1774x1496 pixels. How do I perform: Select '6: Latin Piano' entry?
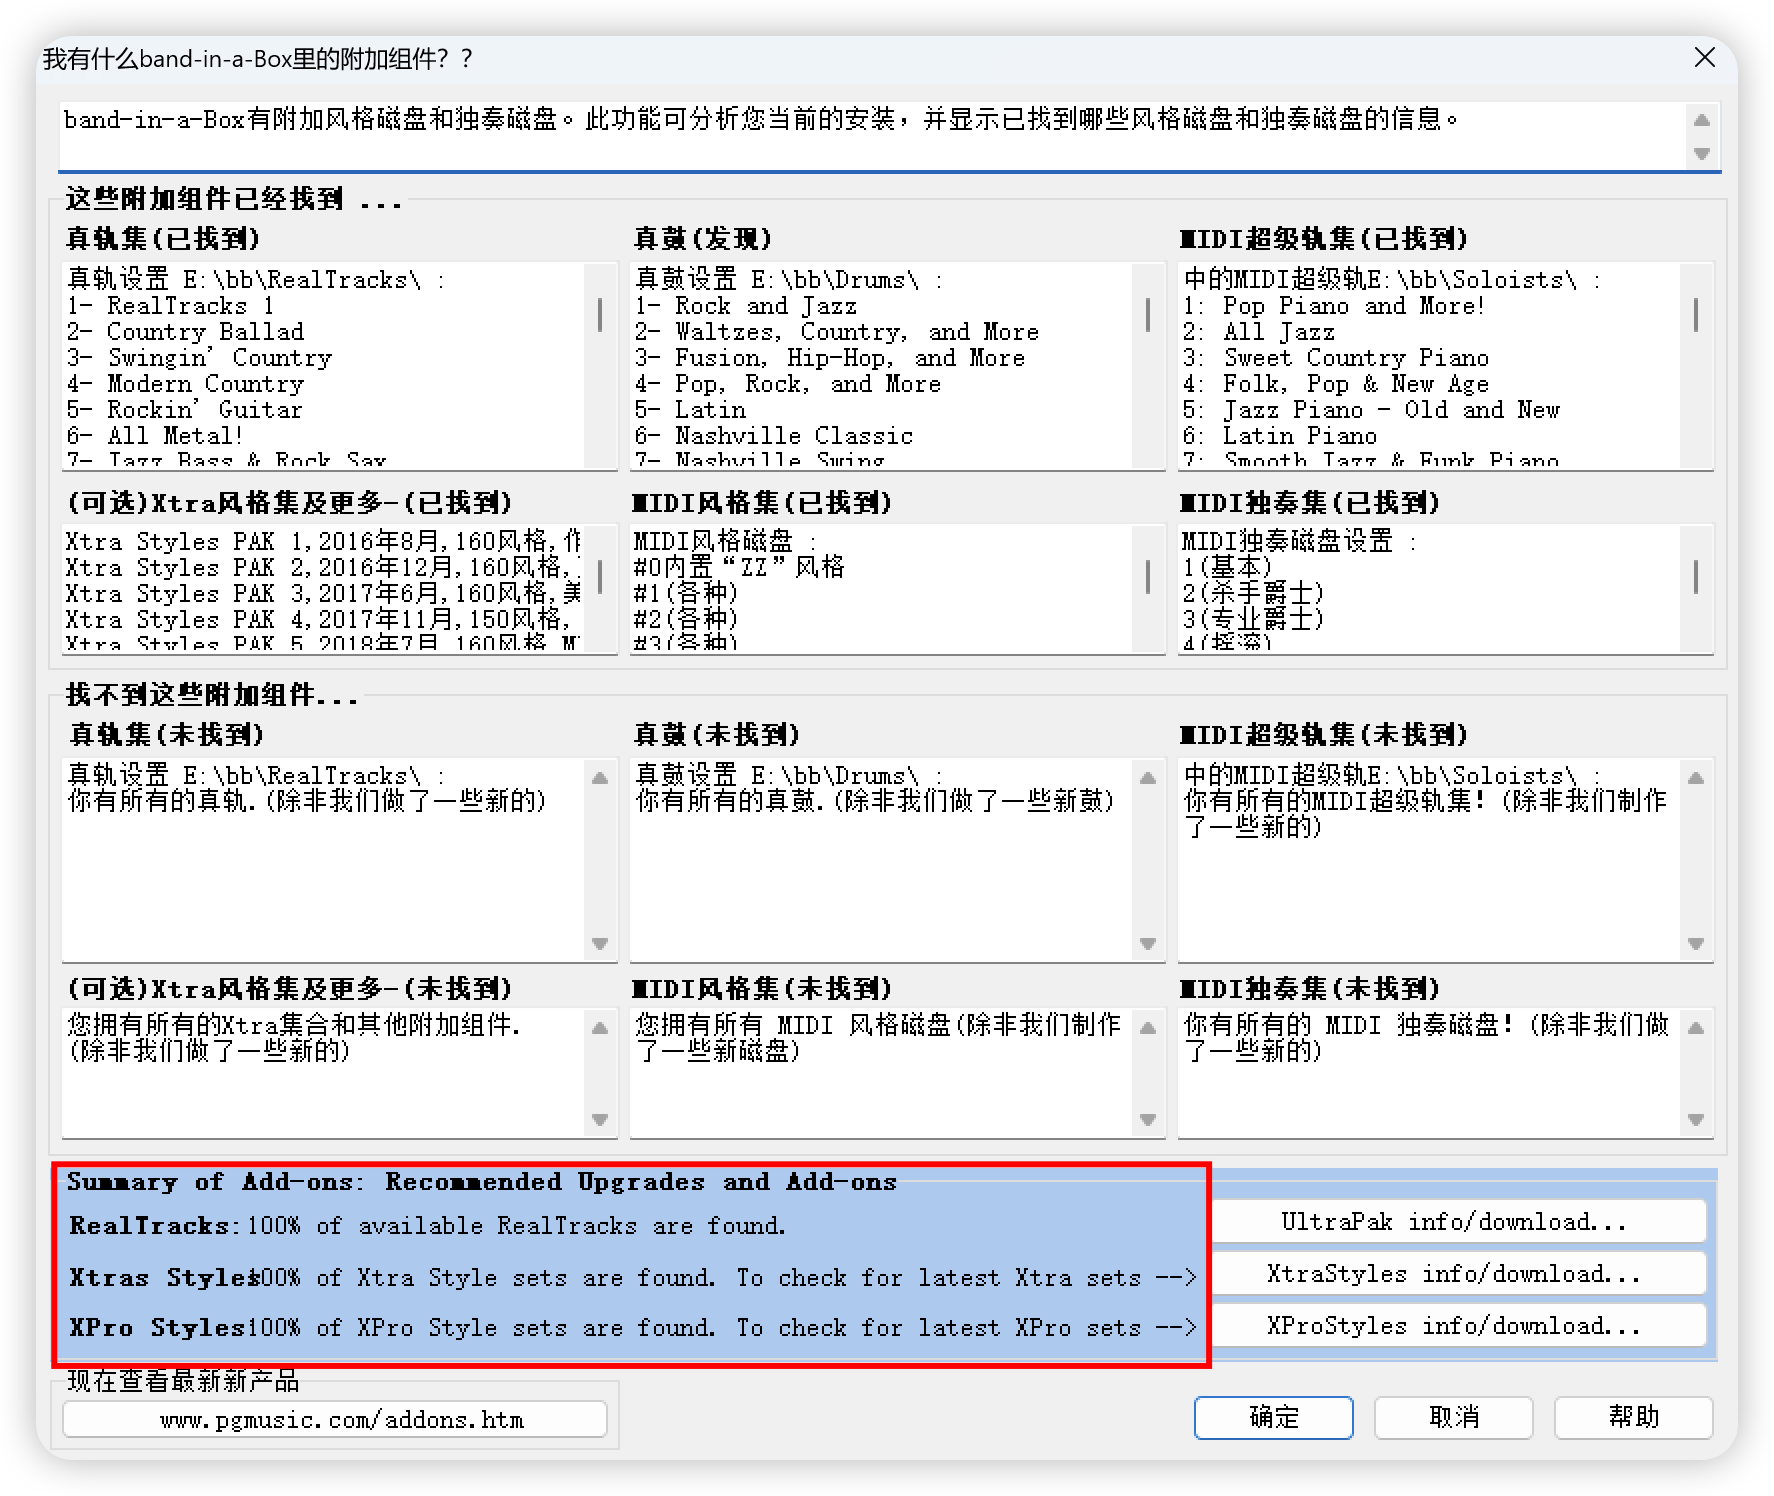tap(1280, 436)
